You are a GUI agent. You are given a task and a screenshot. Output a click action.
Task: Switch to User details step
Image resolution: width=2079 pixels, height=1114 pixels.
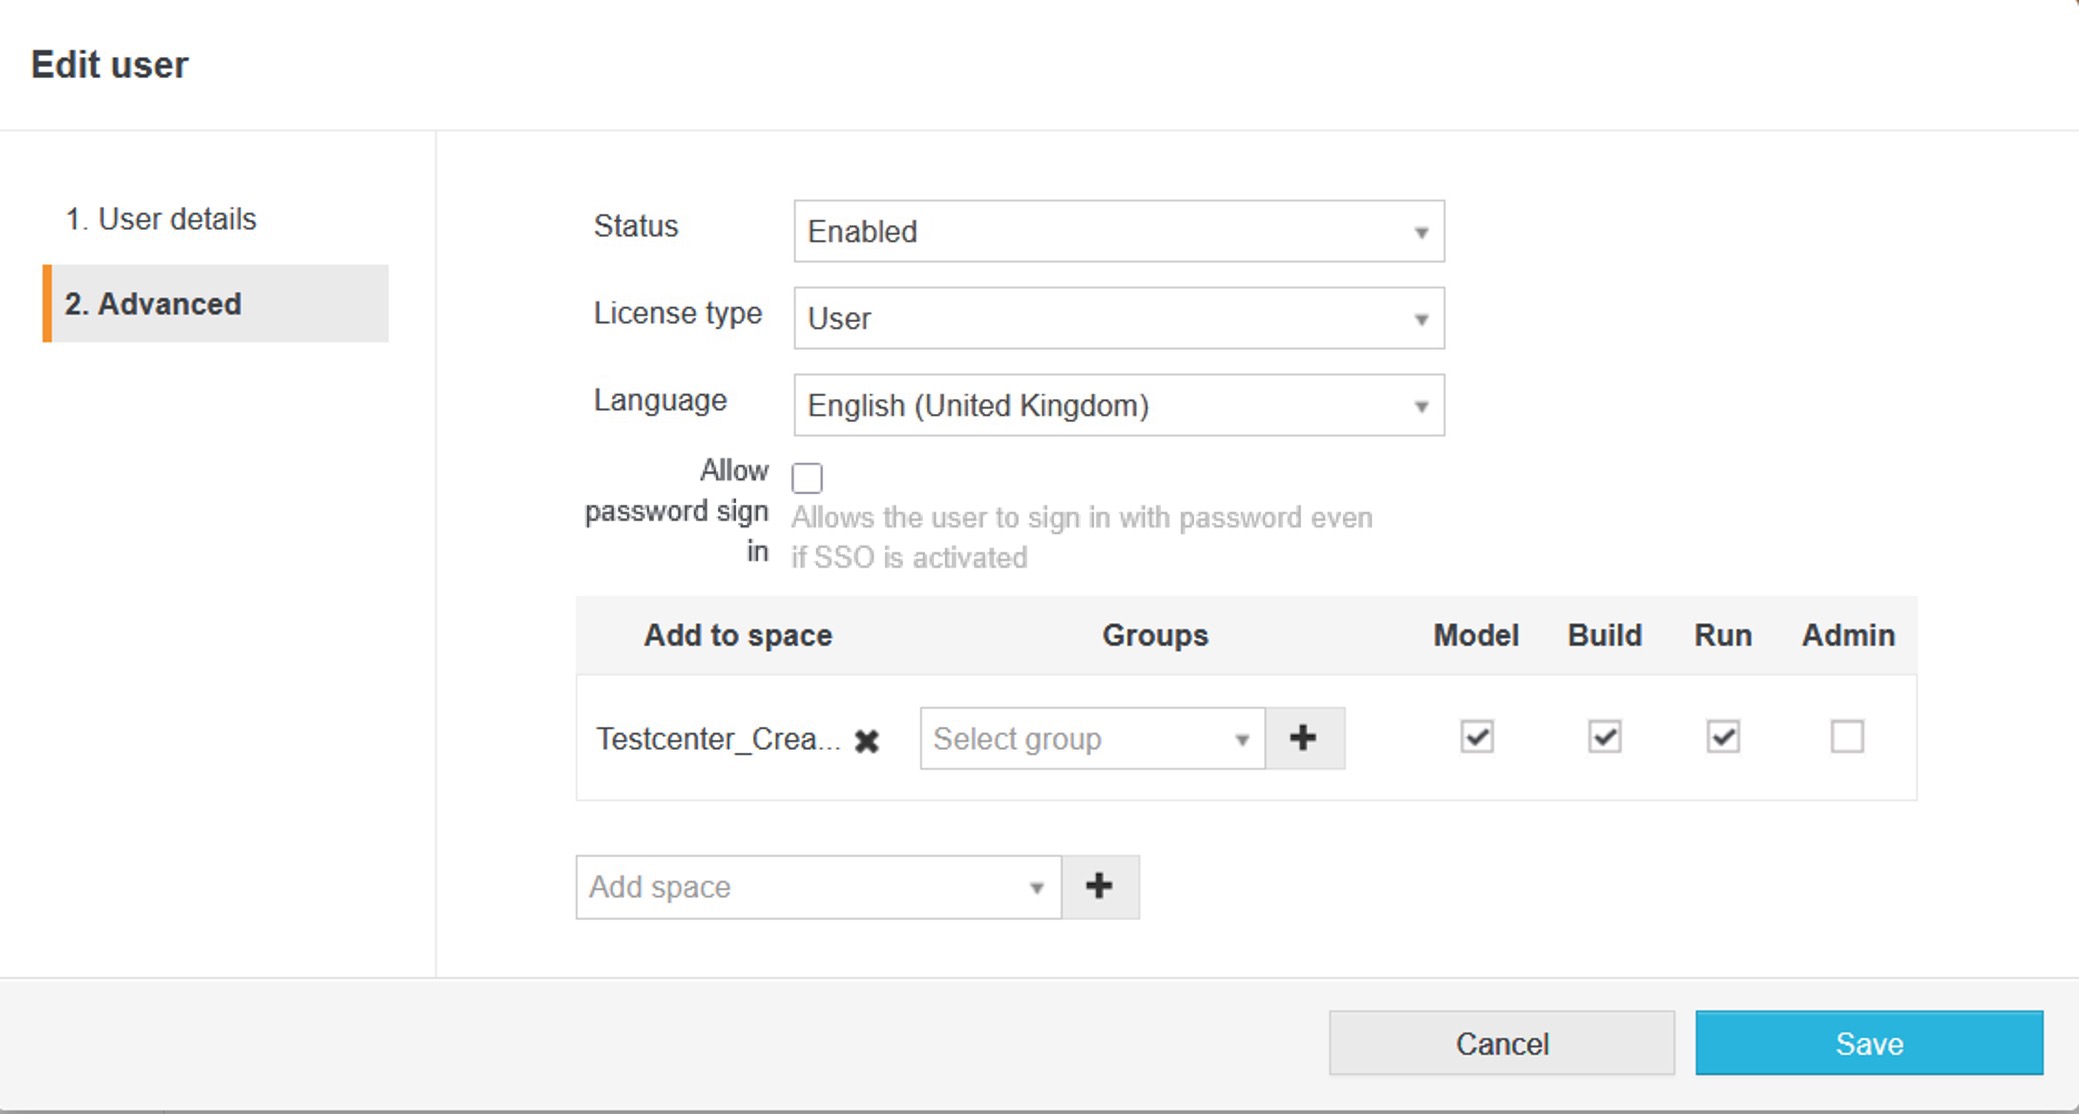click(161, 219)
